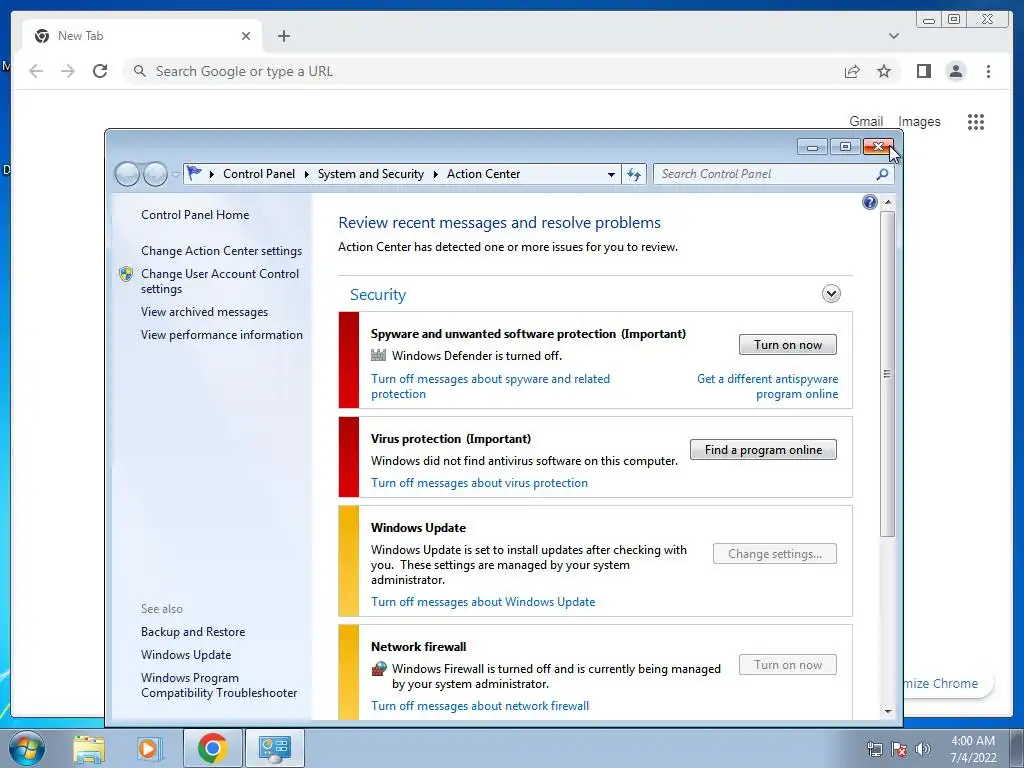Viewport: 1024px width, 768px height.
Task: Open Control Panel Home
Action: click(195, 215)
